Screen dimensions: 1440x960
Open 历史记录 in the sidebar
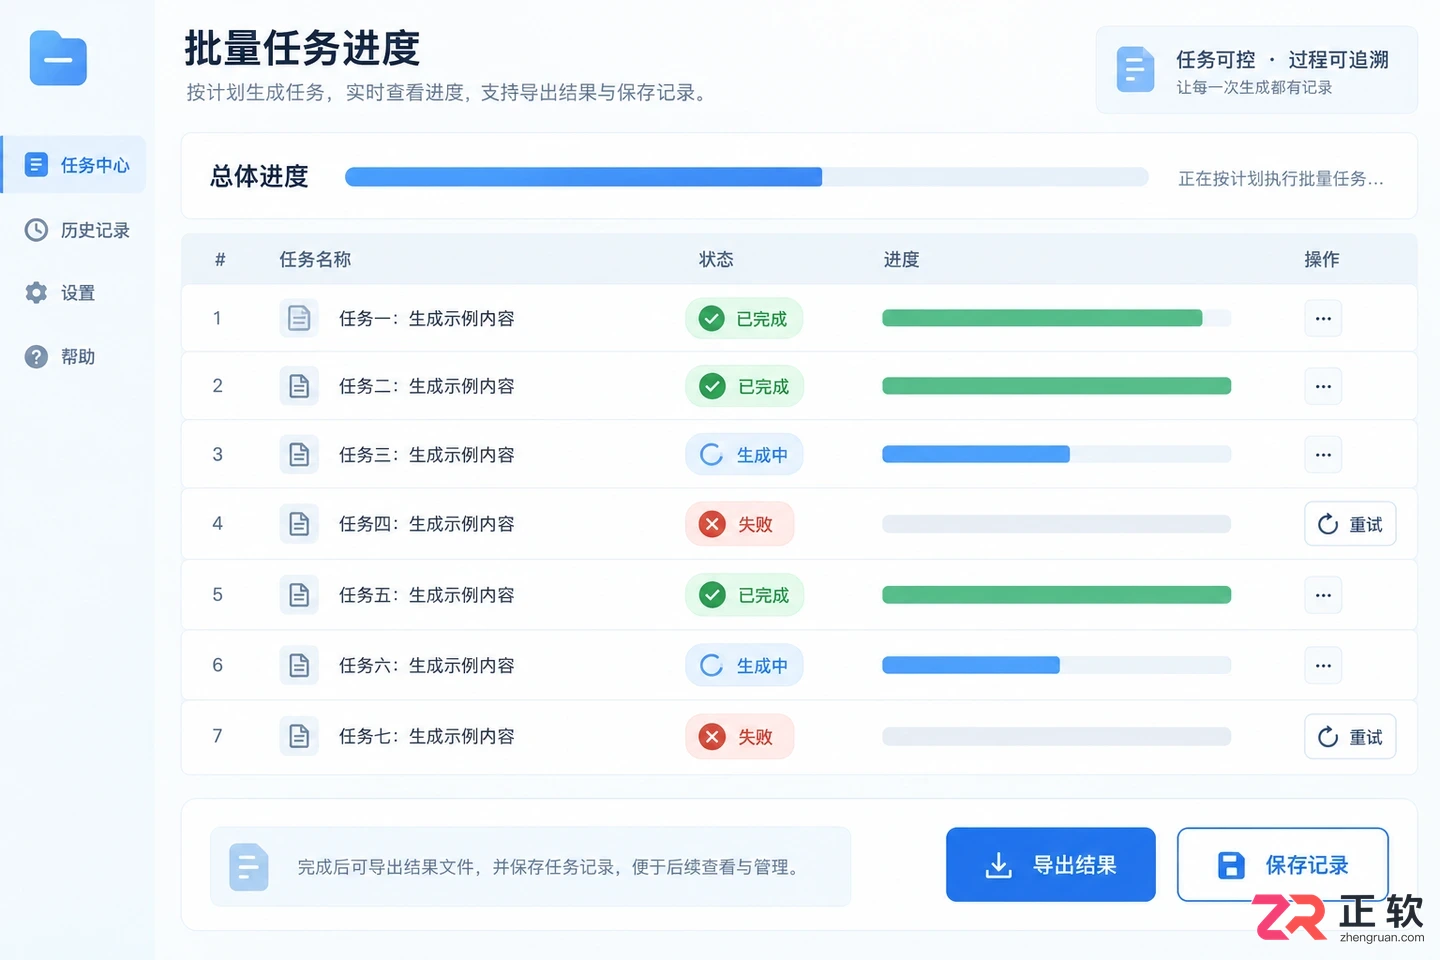[x=77, y=230]
